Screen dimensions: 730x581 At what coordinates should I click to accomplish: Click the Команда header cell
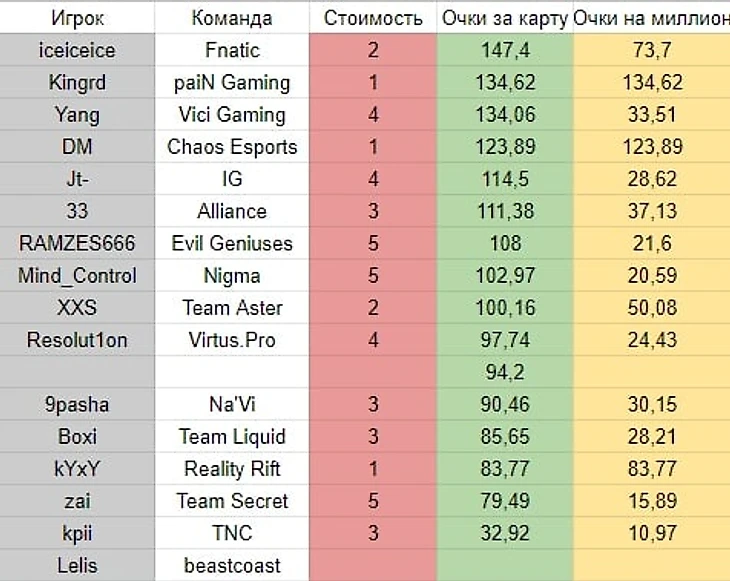click(232, 18)
